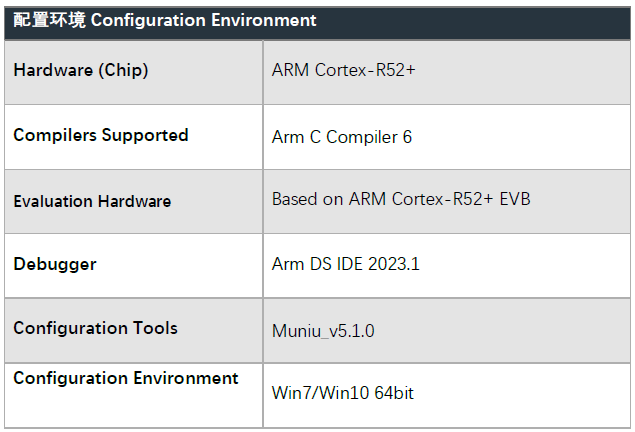
Task: Click the word Compiler in second row value
Action: click(x=362, y=137)
